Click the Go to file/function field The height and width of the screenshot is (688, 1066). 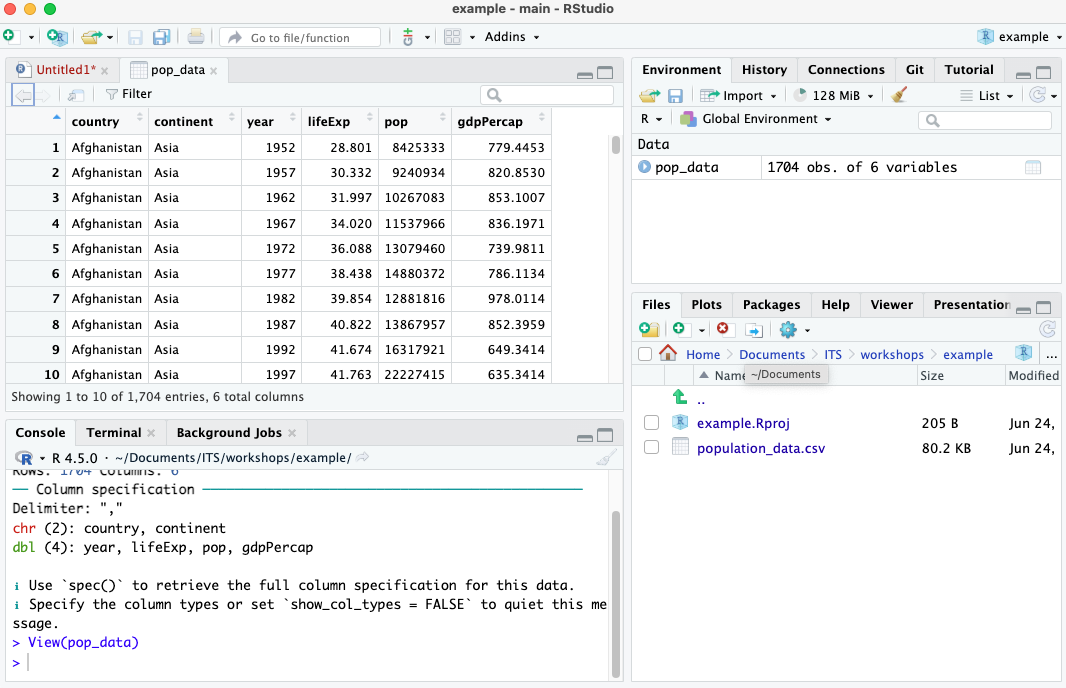[x=300, y=37]
